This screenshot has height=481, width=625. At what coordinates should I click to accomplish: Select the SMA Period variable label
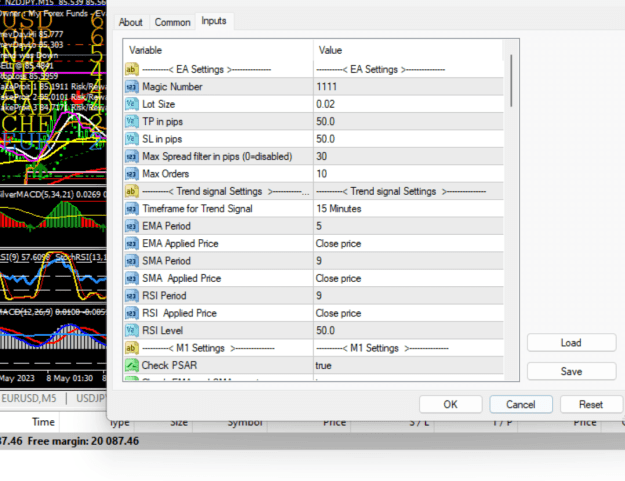tap(167, 261)
